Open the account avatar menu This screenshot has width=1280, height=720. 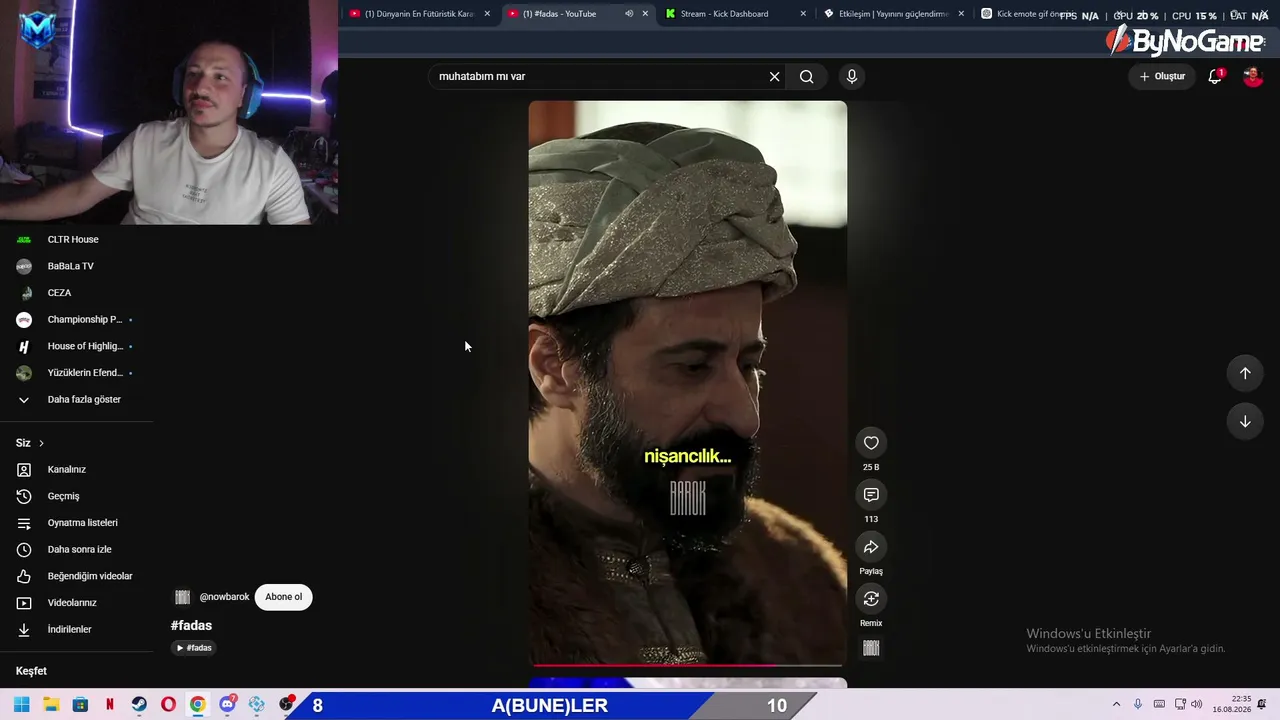[1253, 76]
